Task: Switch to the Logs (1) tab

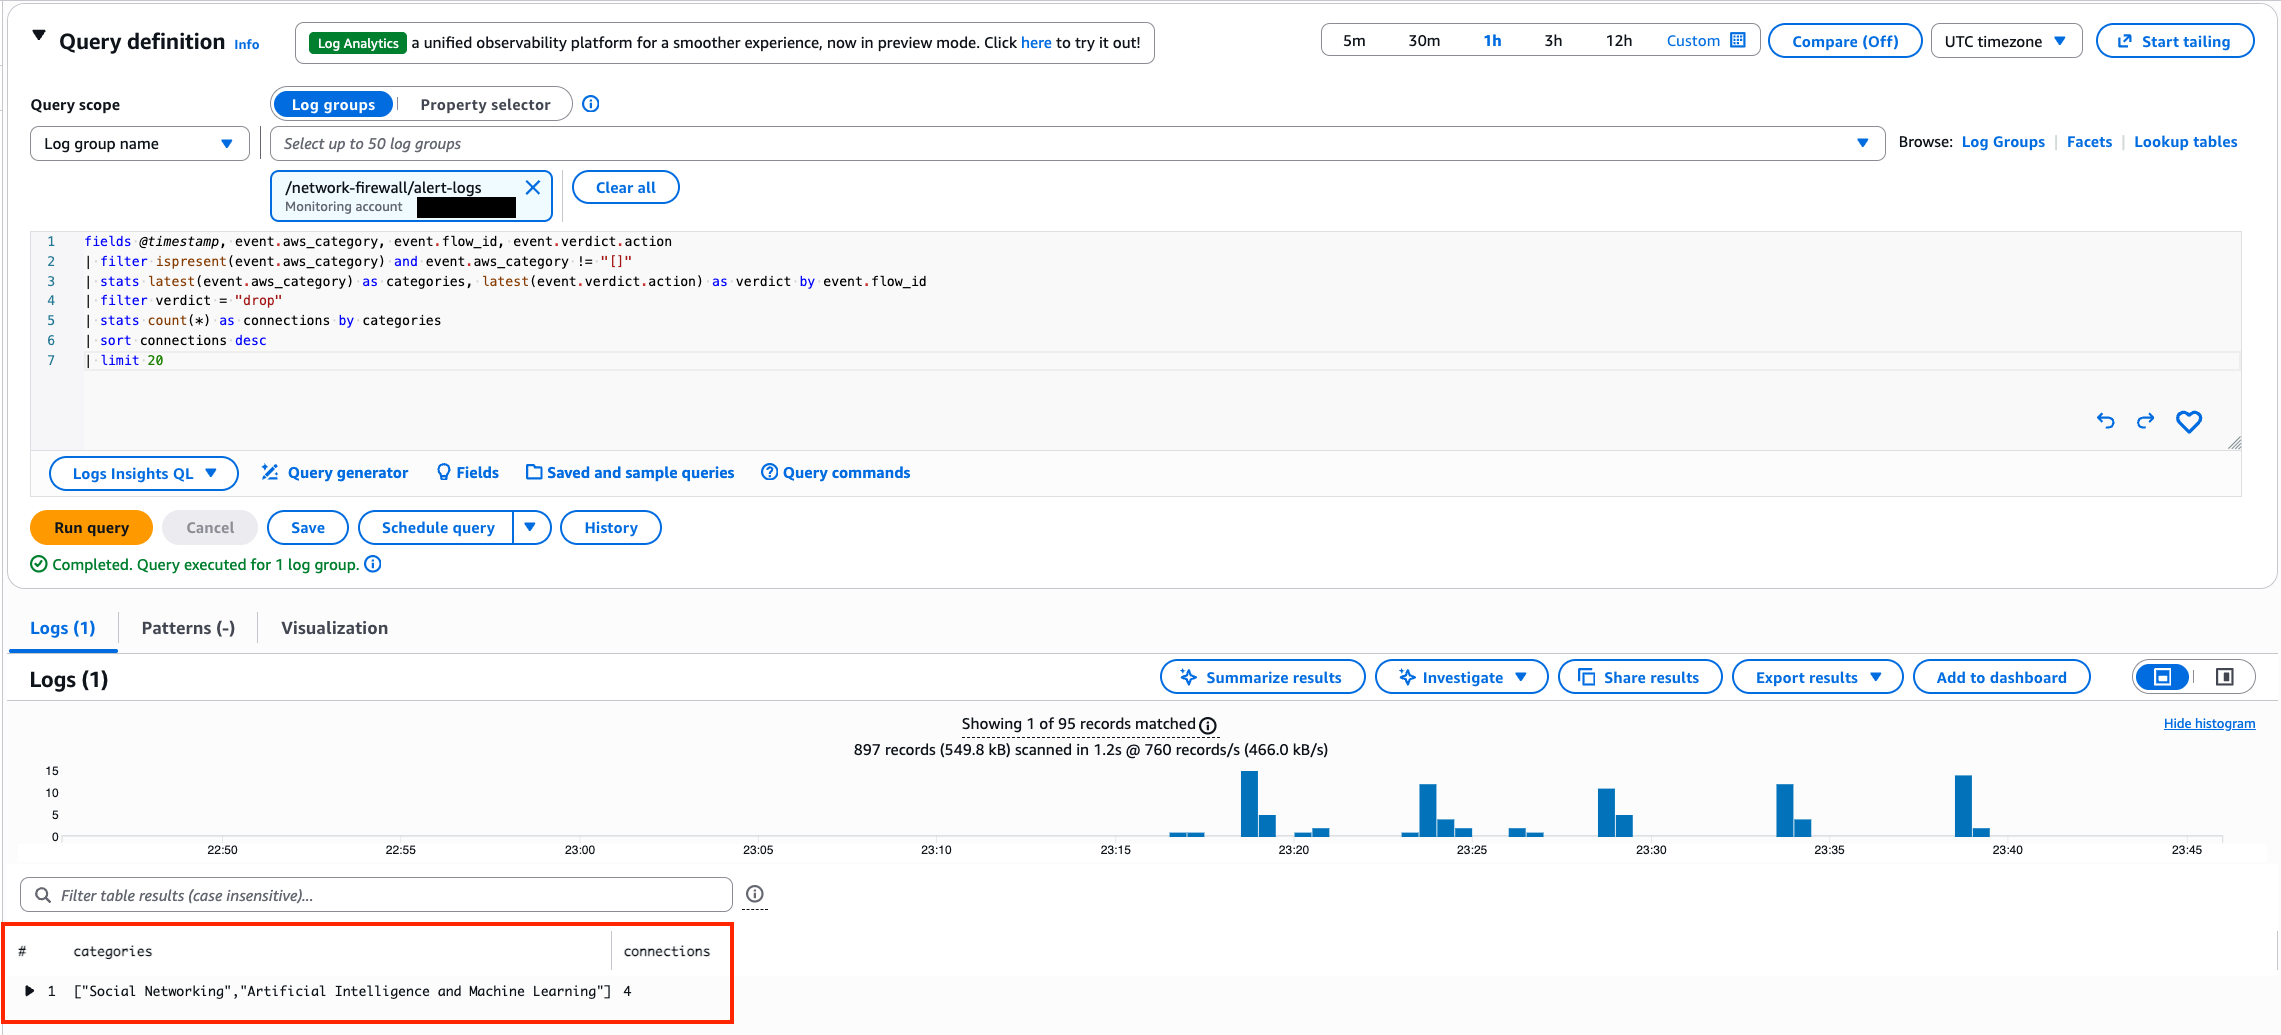Action: (x=63, y=628)
